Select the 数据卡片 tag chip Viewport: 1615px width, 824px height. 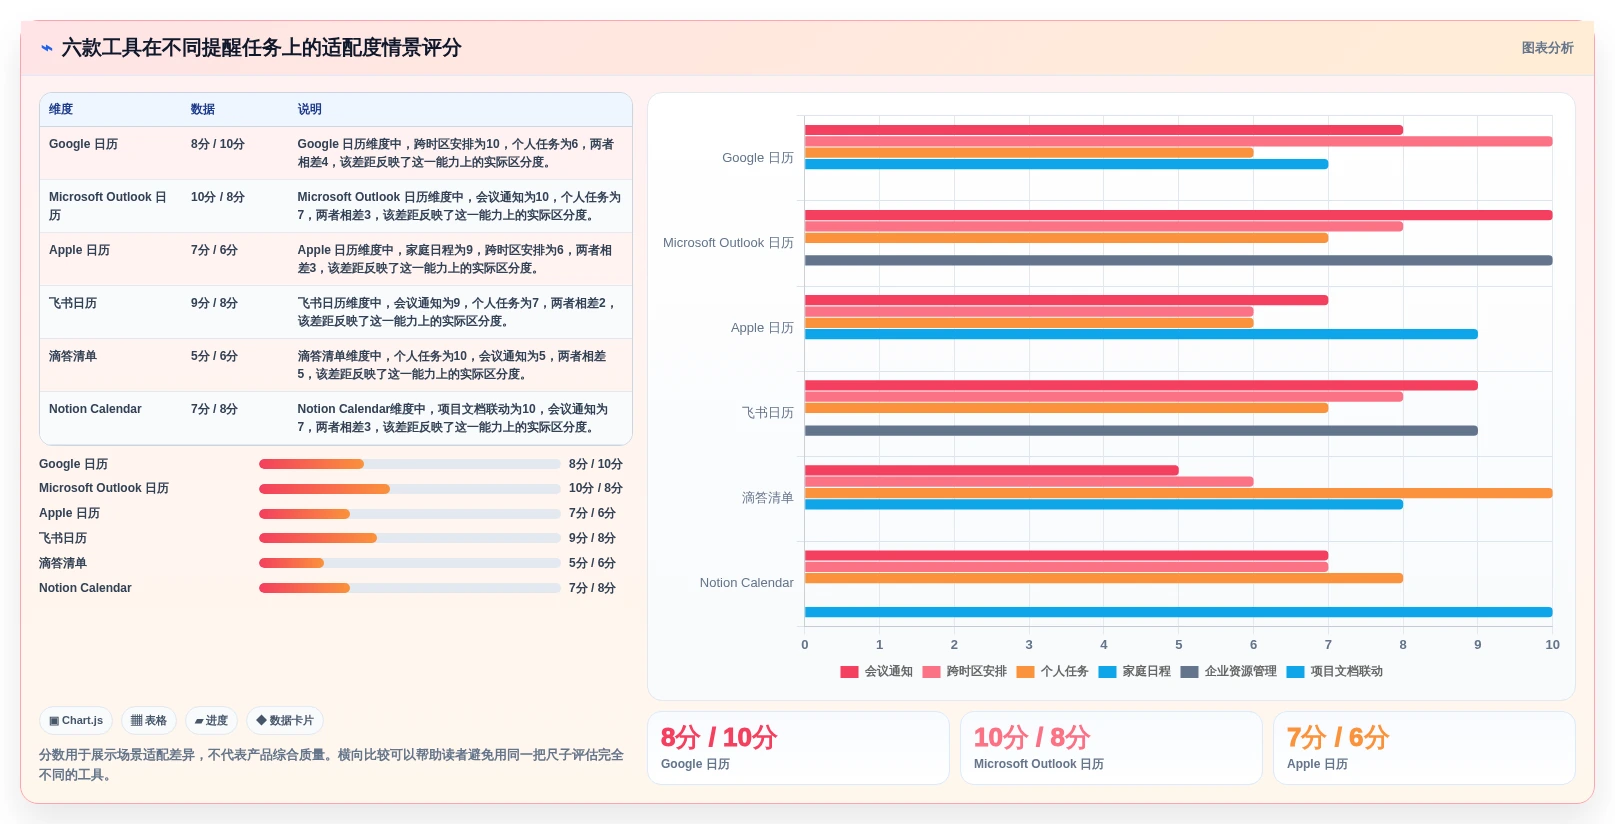pos(285,720)
